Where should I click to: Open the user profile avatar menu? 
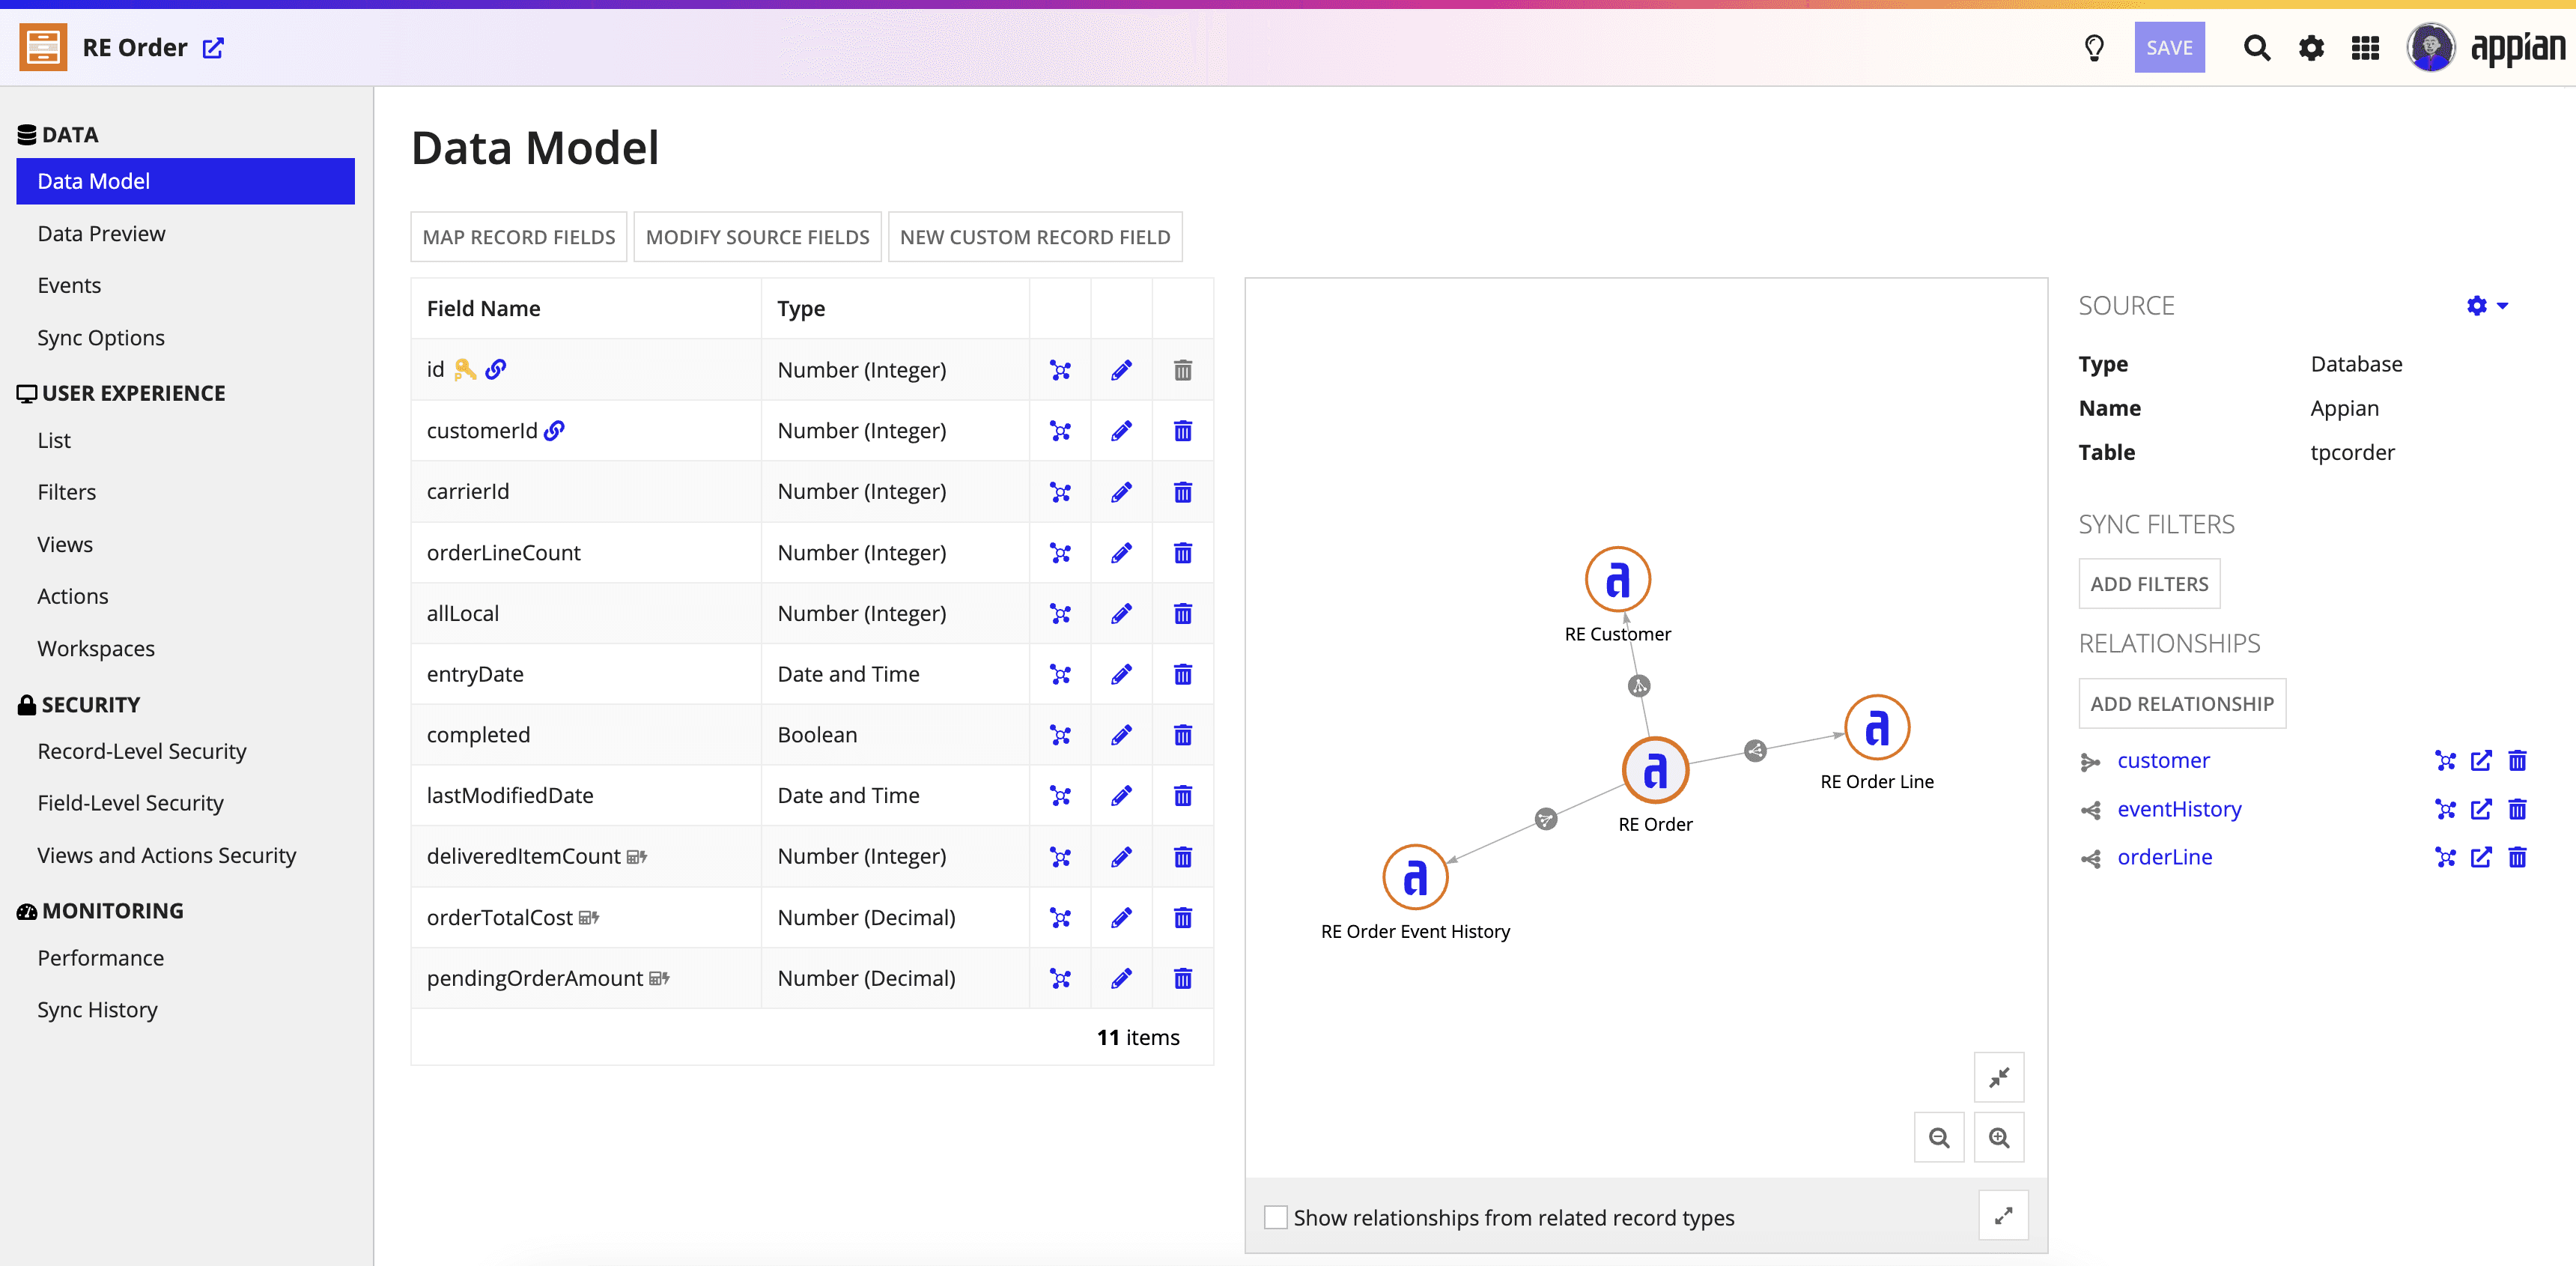pos(2430,48)
